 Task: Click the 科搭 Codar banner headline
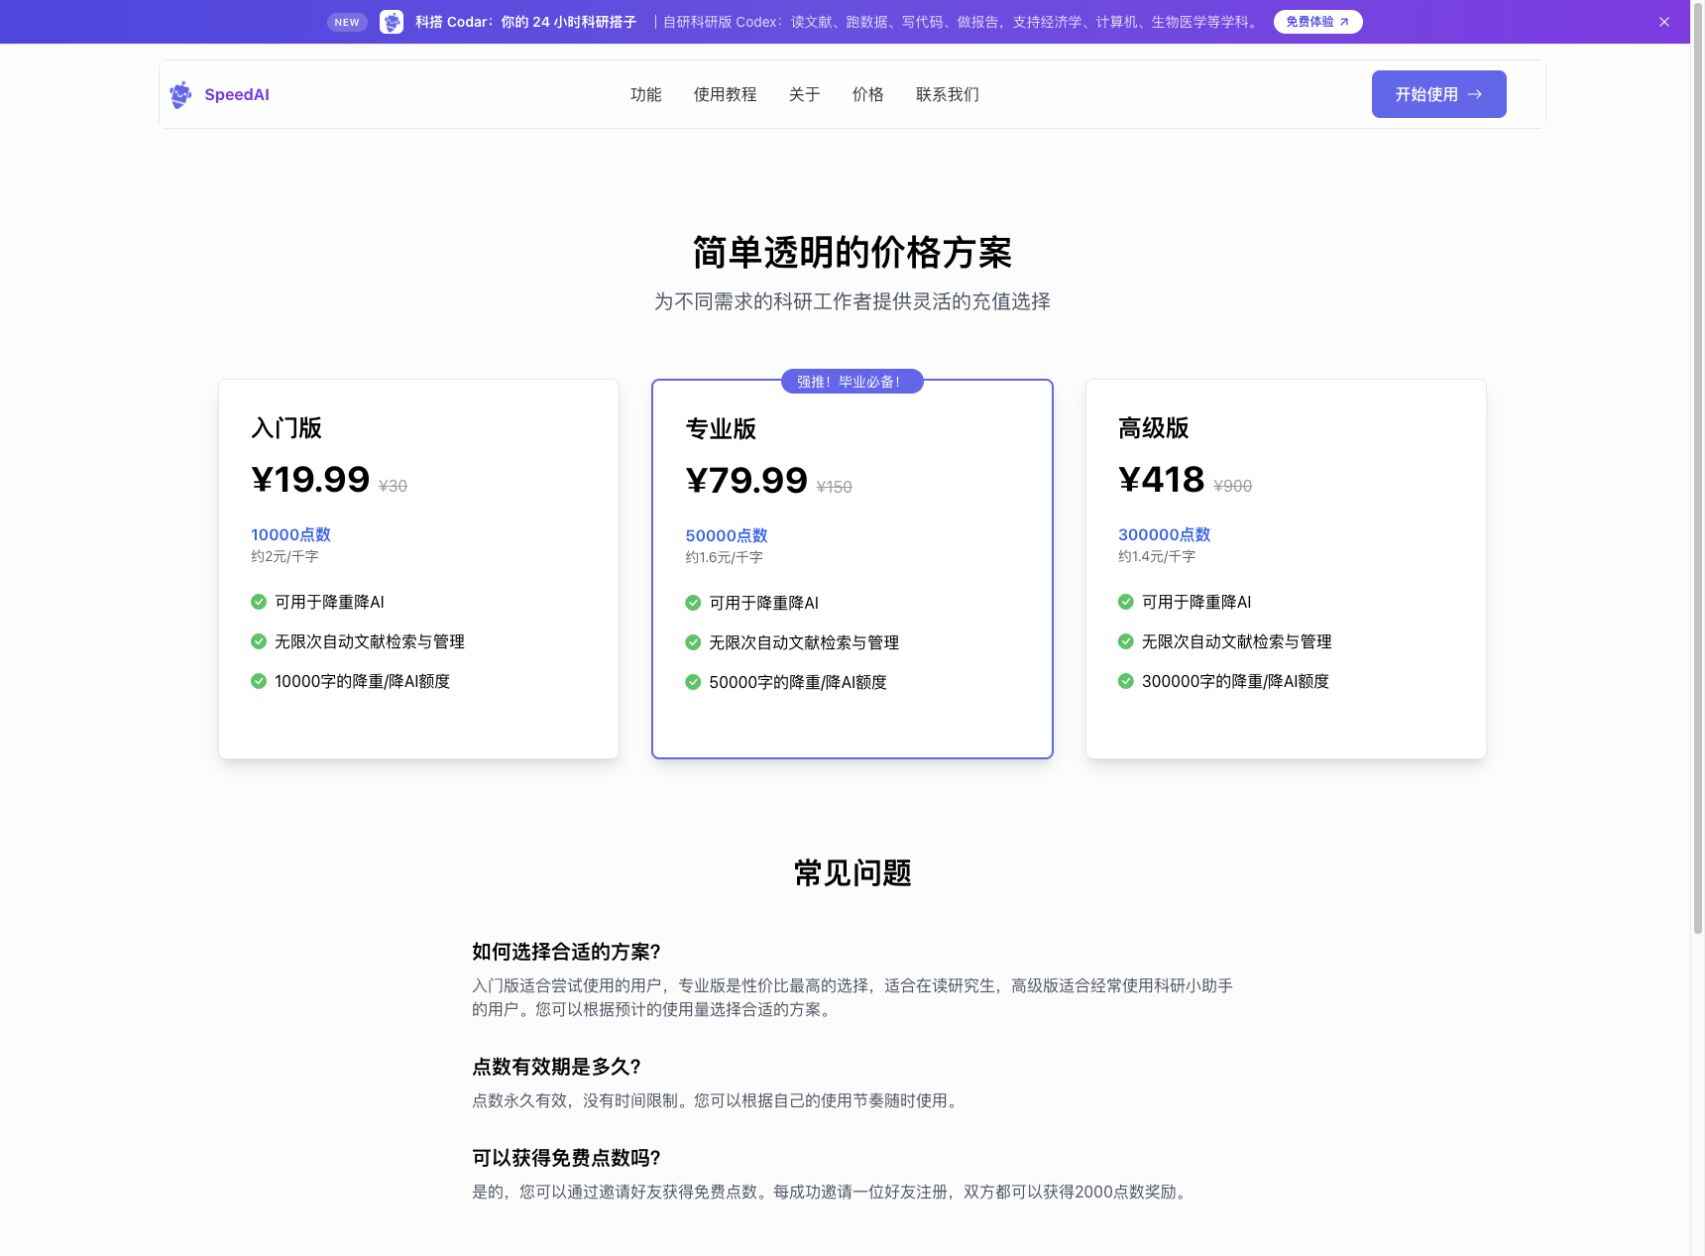pos(526,22)
